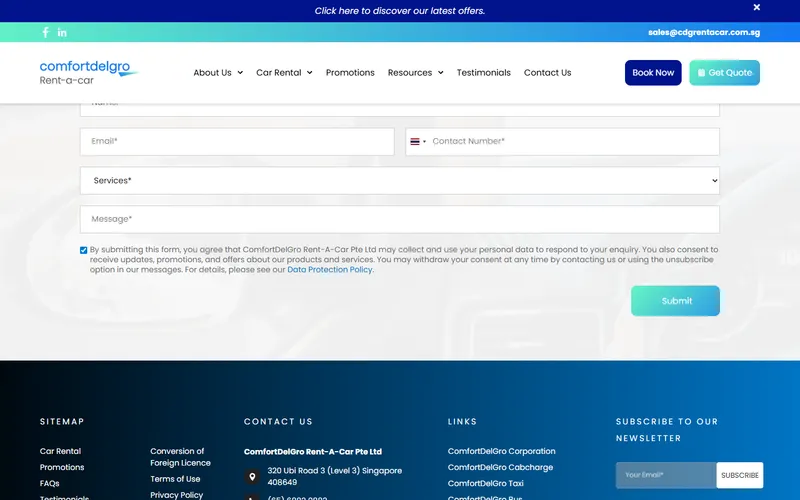
Task: Focus the Message field
Action: tap(399, 219)
